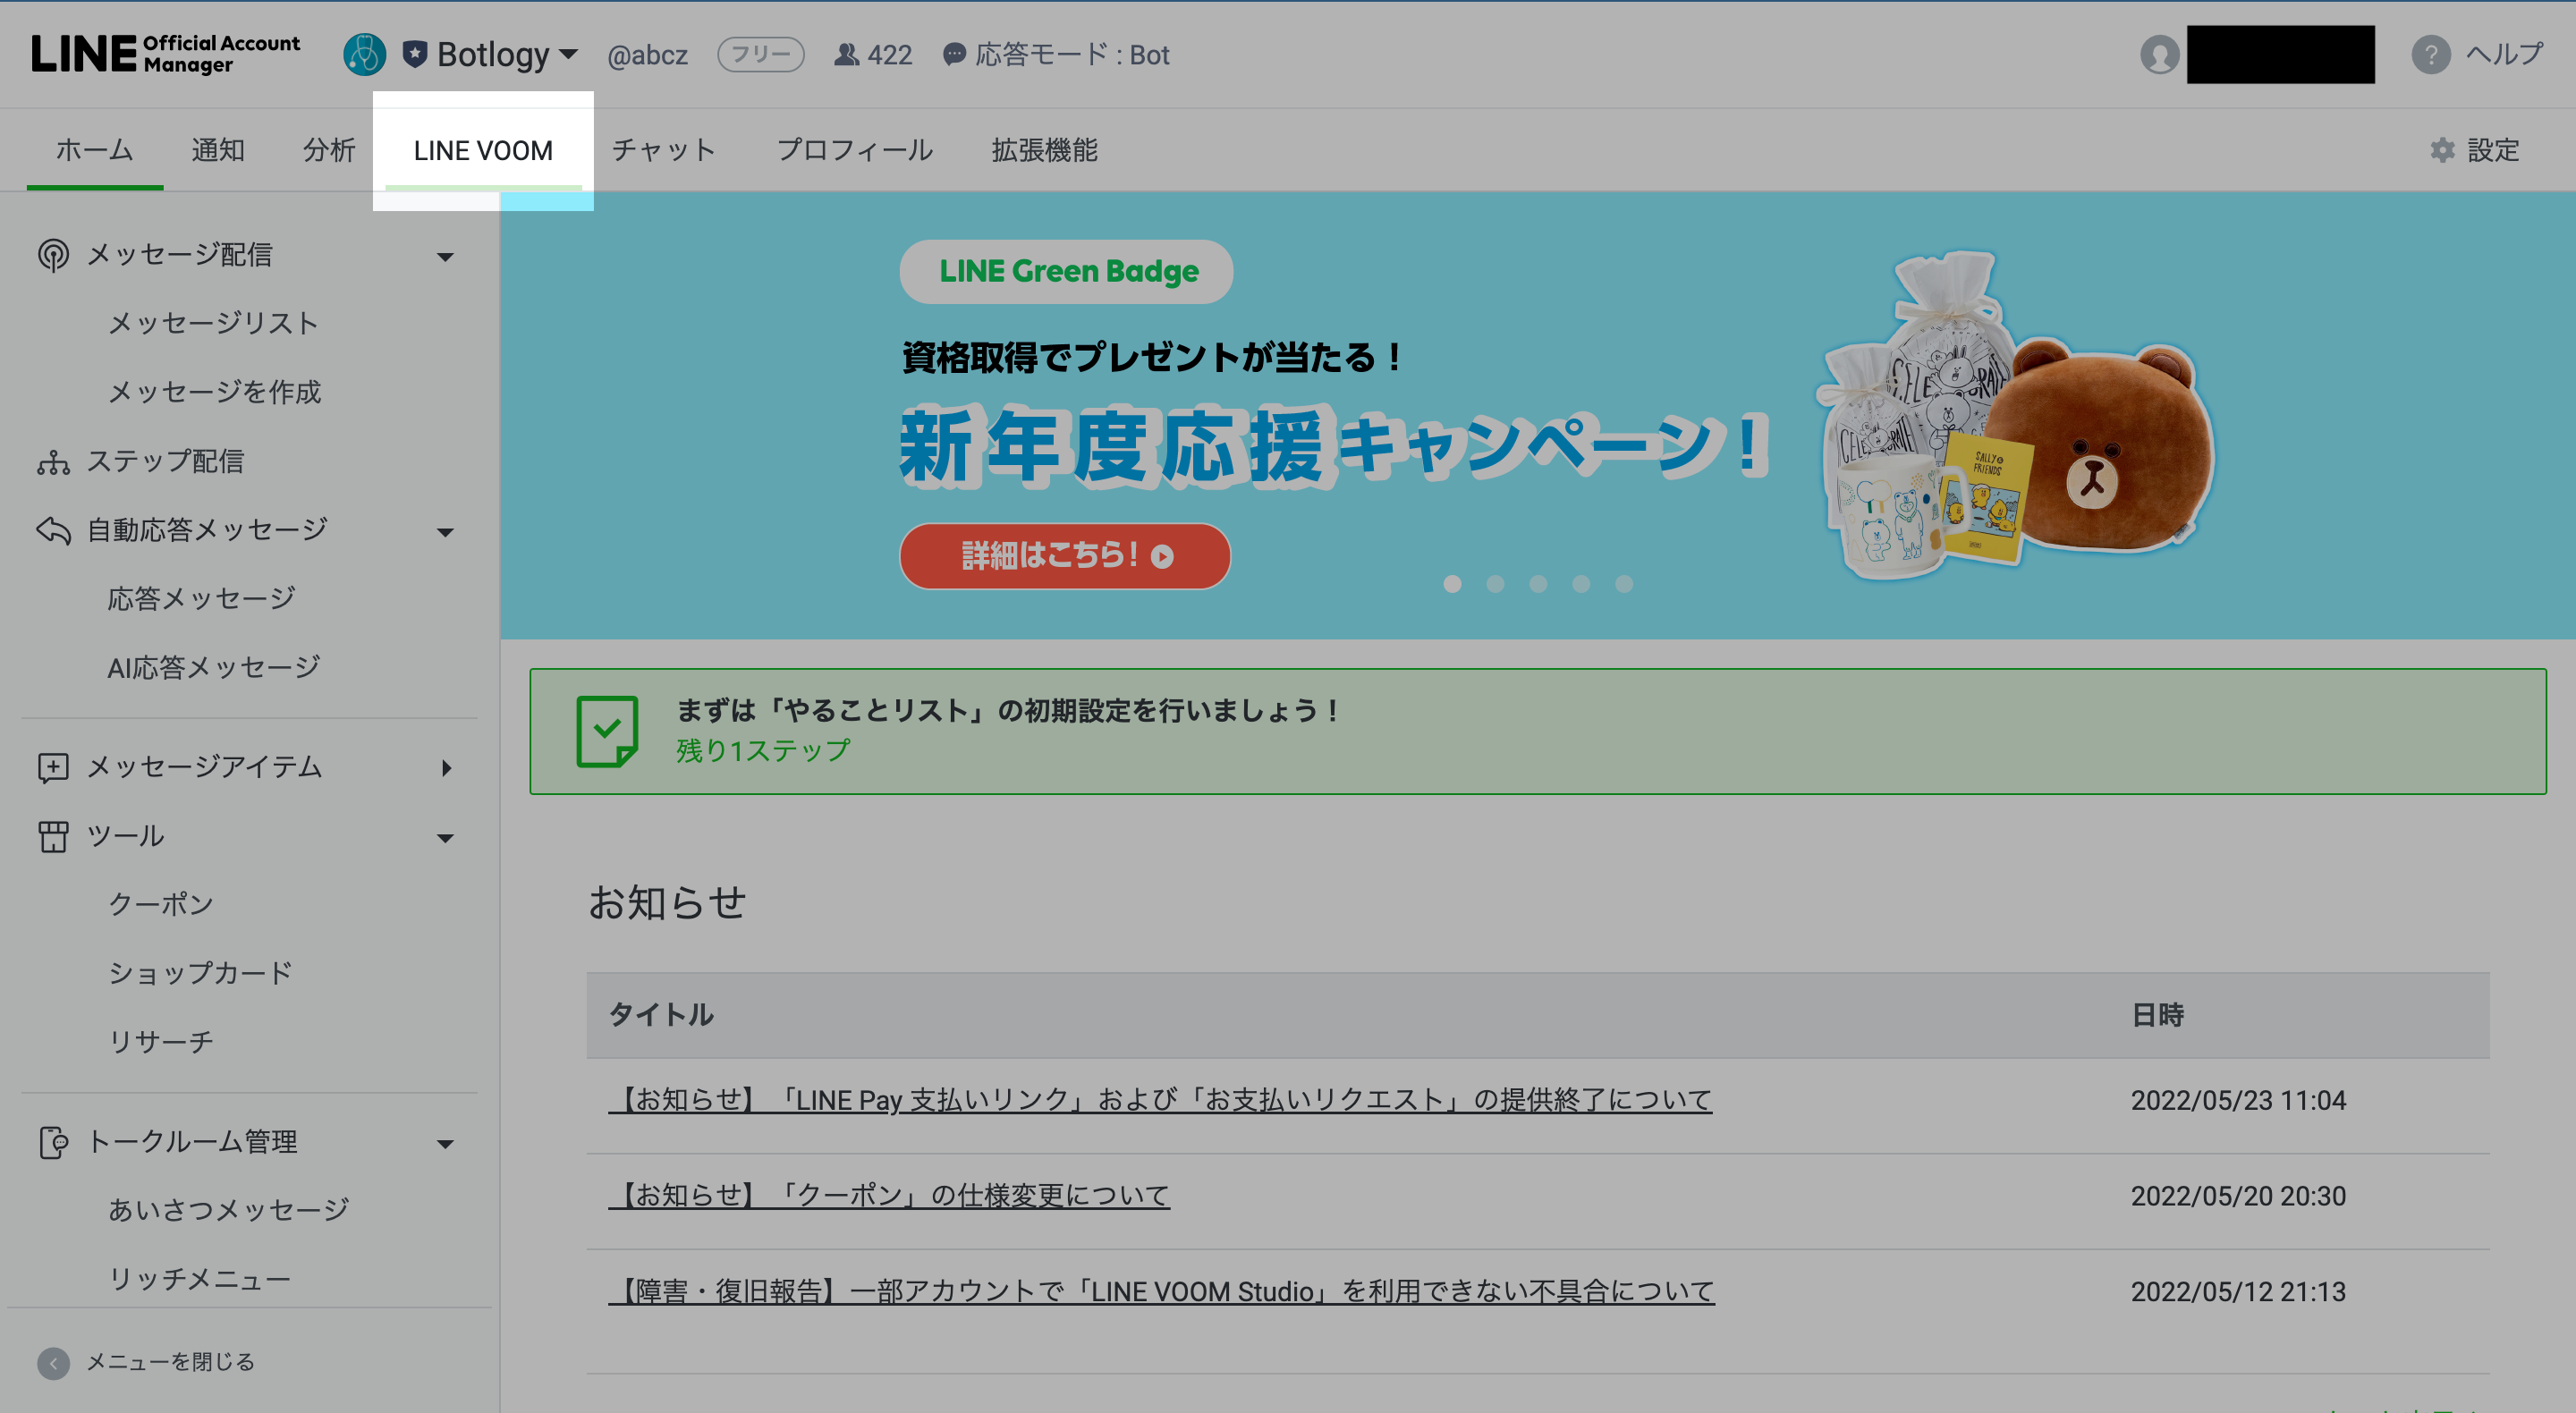Collapse the 自動応答メッセージ section arrow
The image size is (2576, 1413).
(445, 532)
